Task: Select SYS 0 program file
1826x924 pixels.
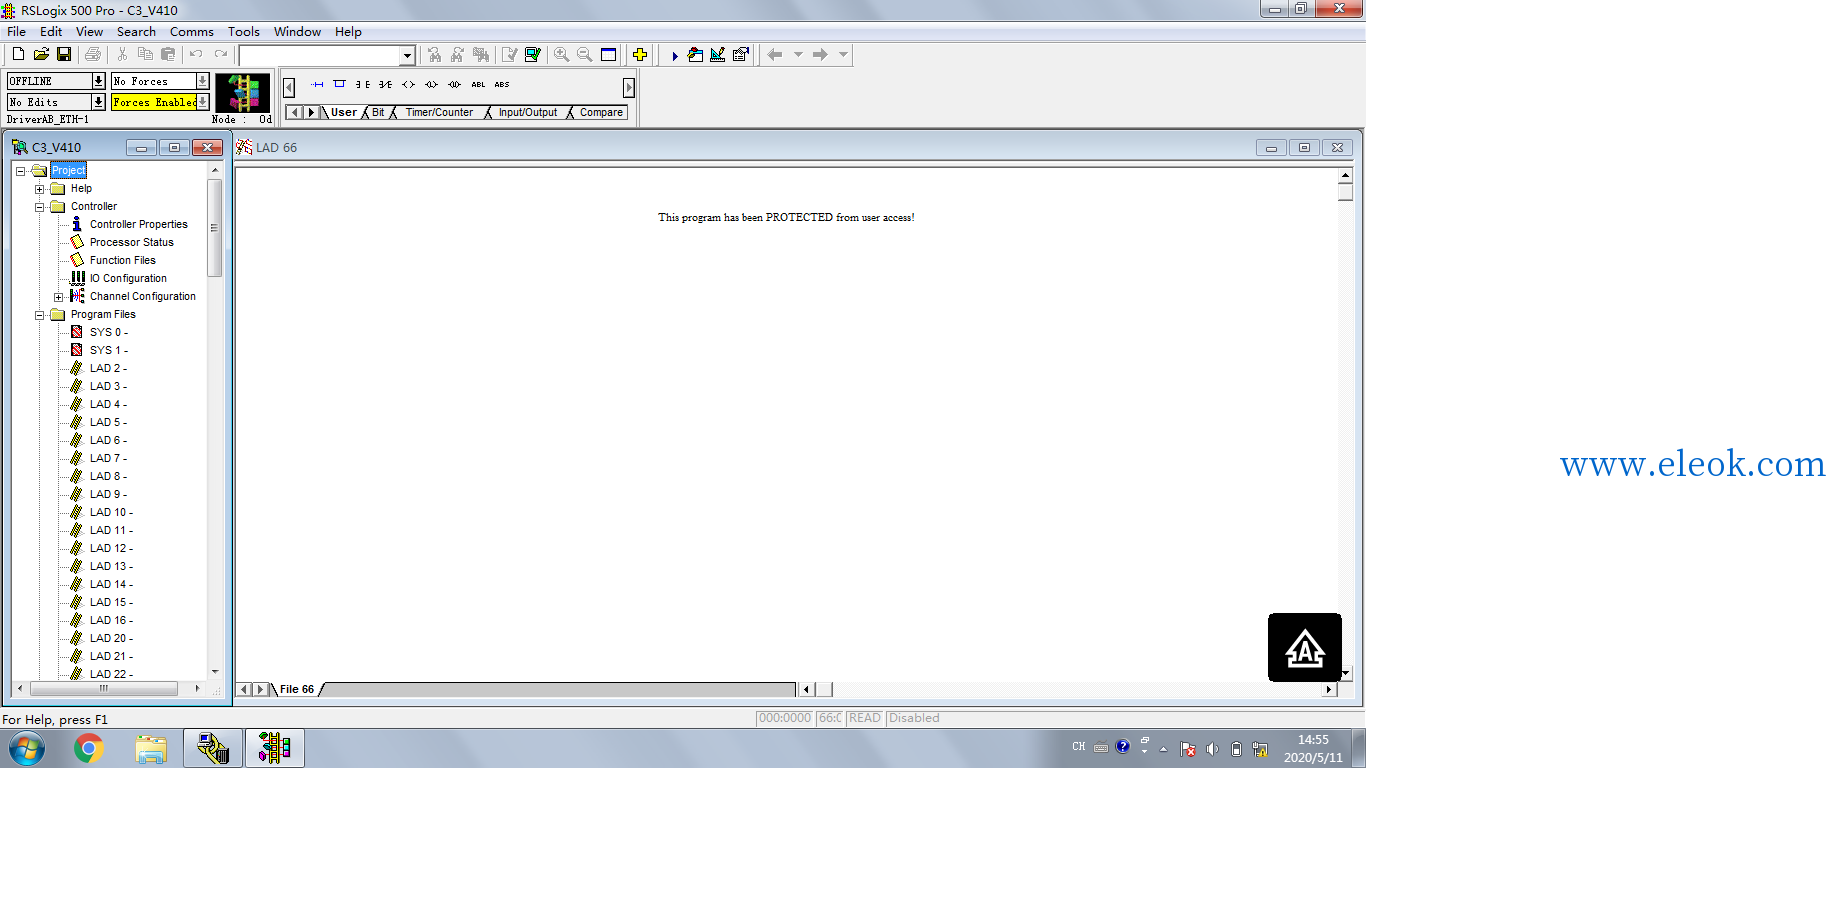Action: click(x=108, y=332)
